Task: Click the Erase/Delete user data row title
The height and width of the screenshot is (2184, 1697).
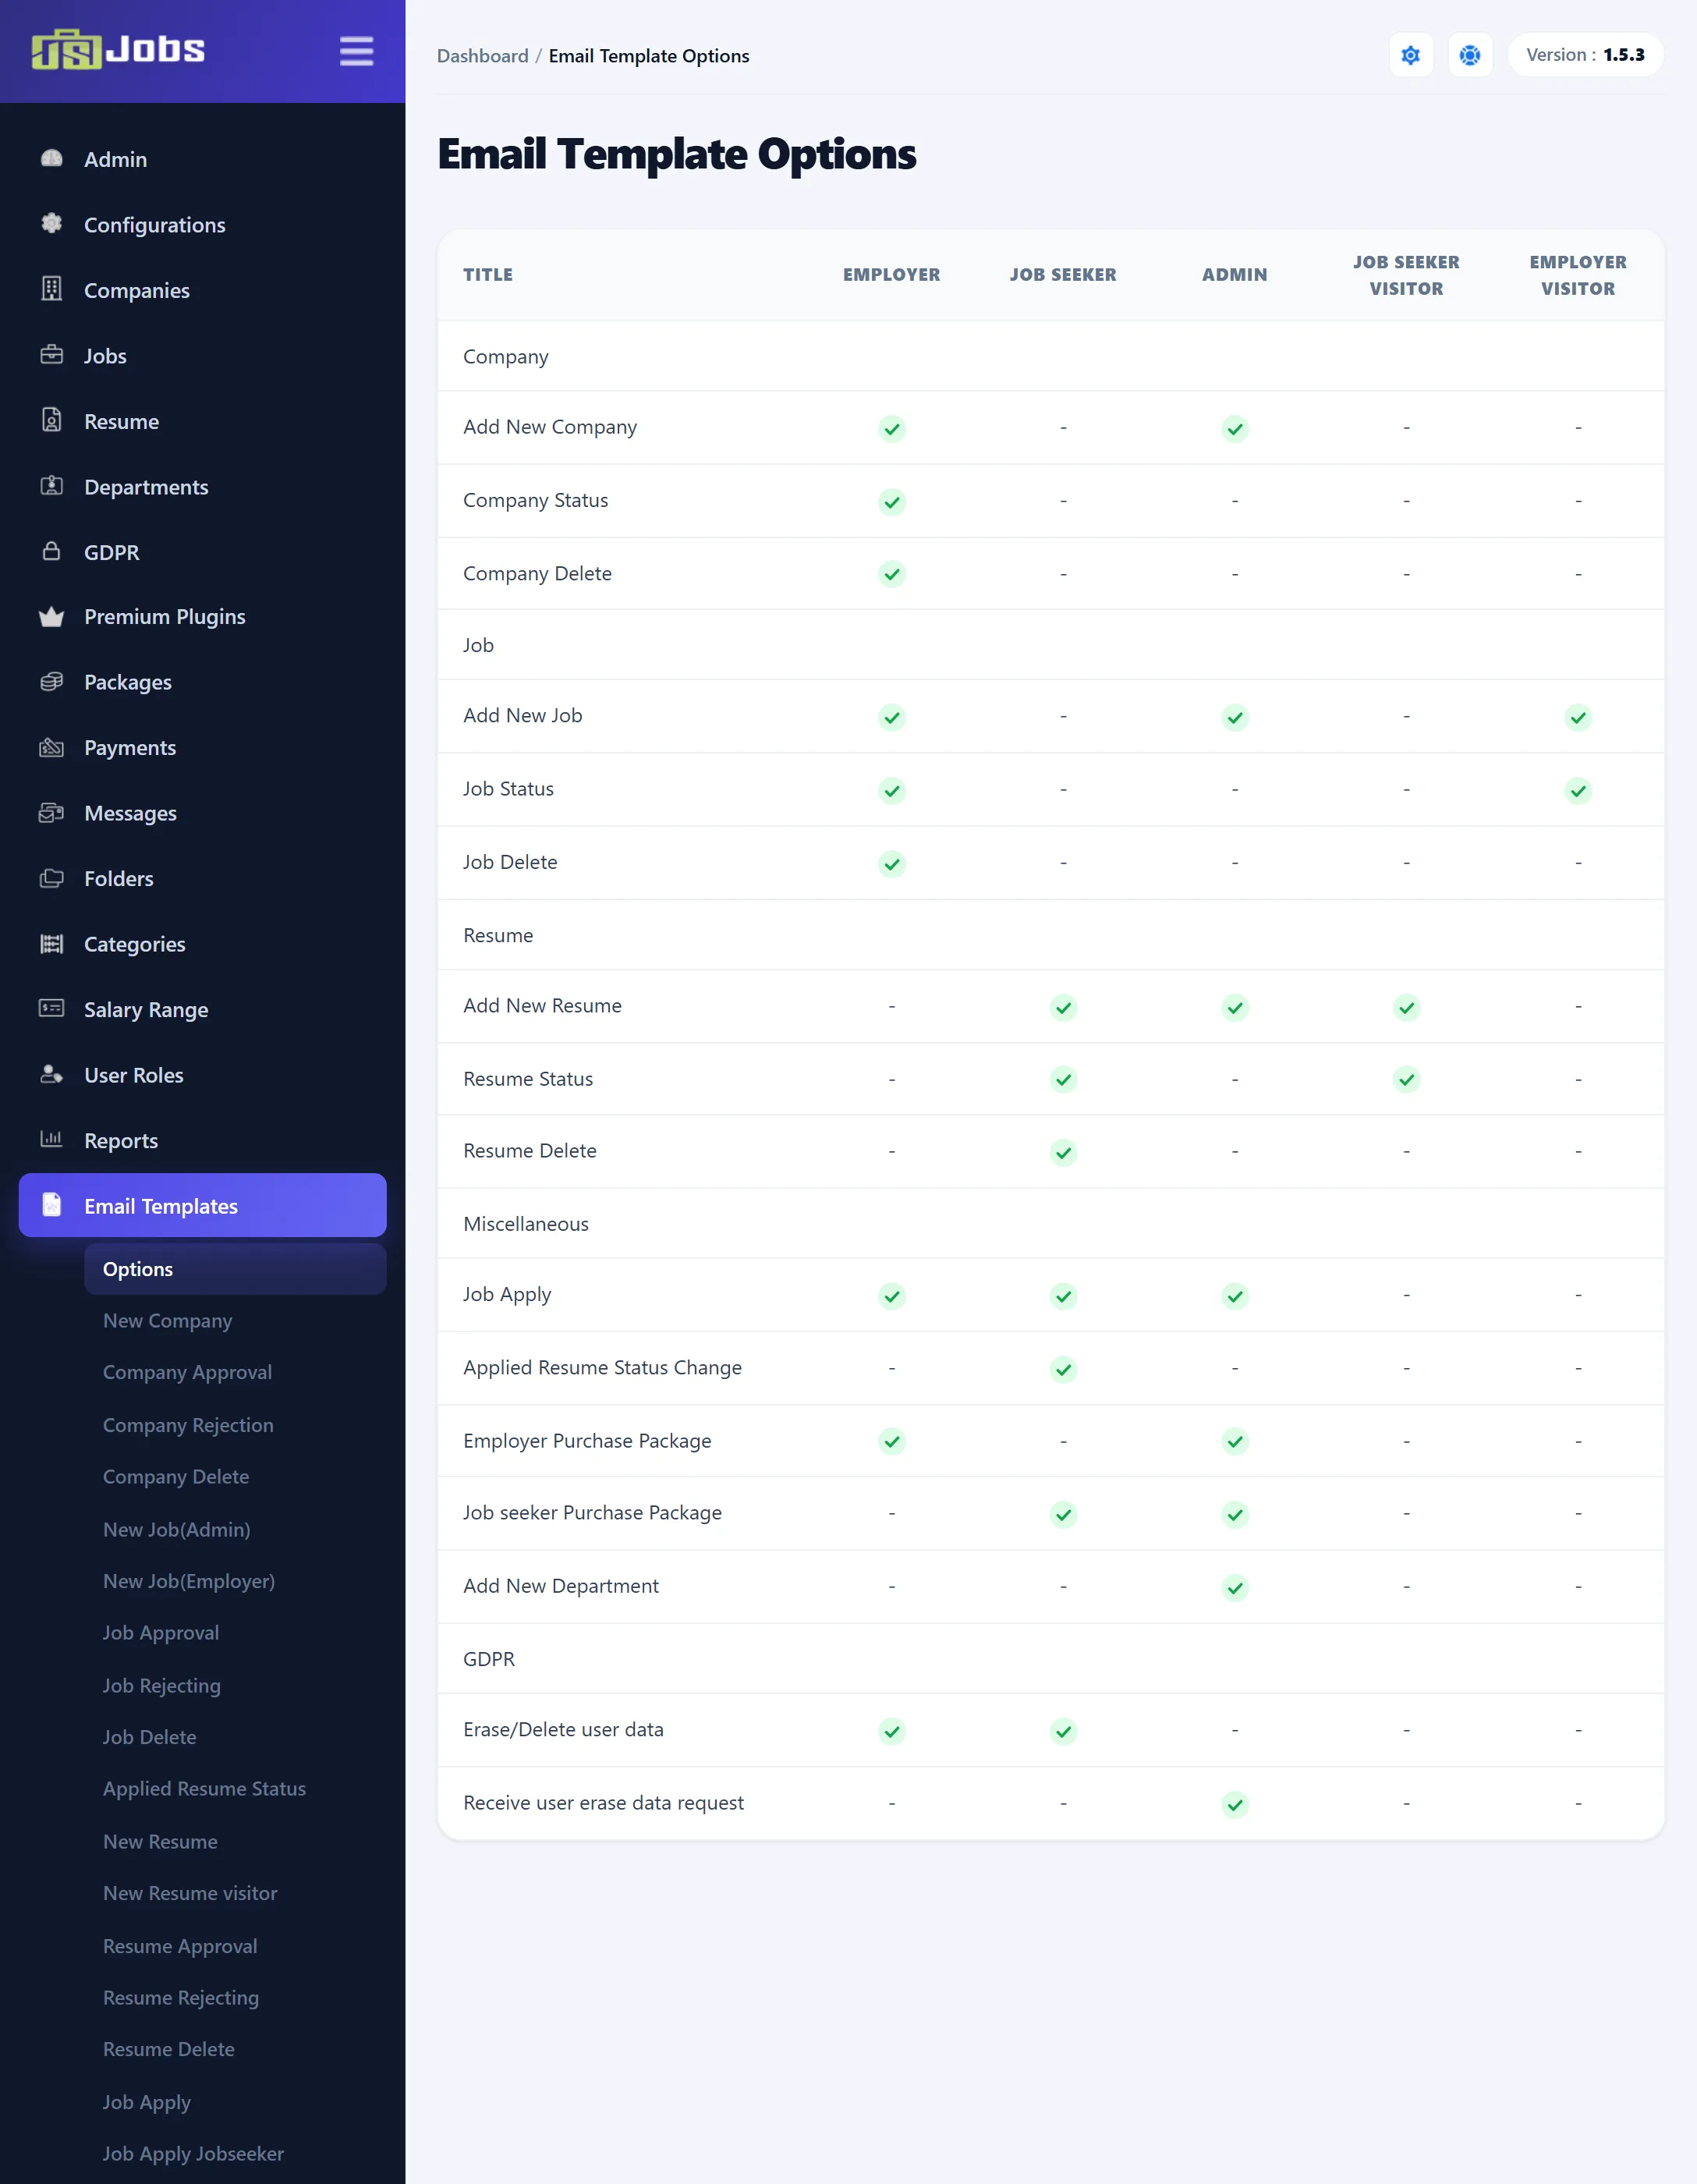Action: pos(563,1730)
